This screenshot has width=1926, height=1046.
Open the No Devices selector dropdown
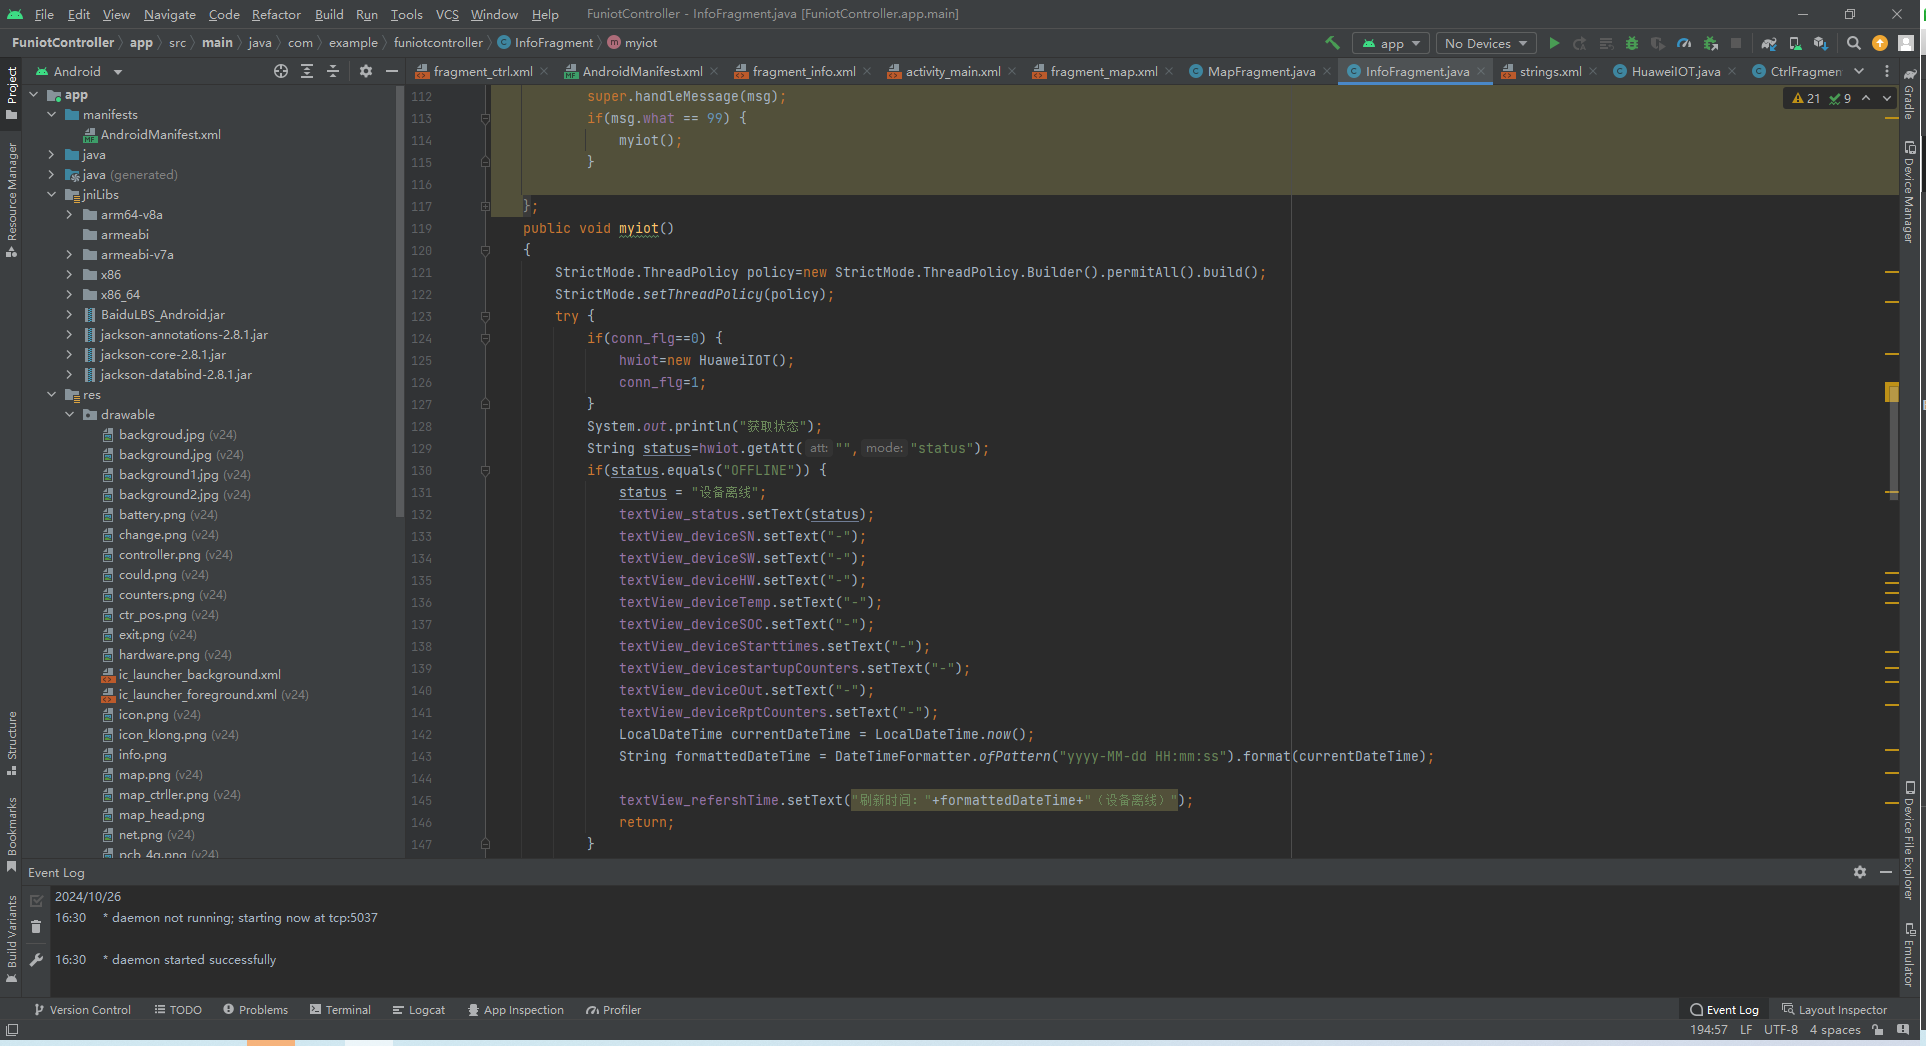pos(1486,43)
